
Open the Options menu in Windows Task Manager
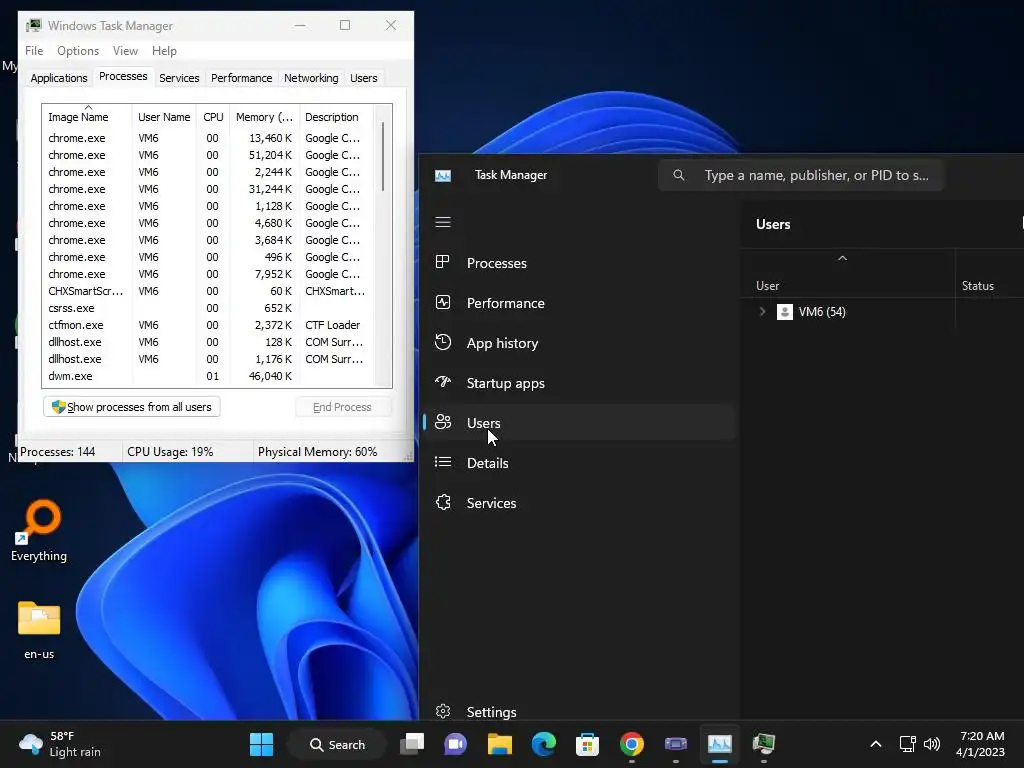pyautogui.click(x=78, y=51)
